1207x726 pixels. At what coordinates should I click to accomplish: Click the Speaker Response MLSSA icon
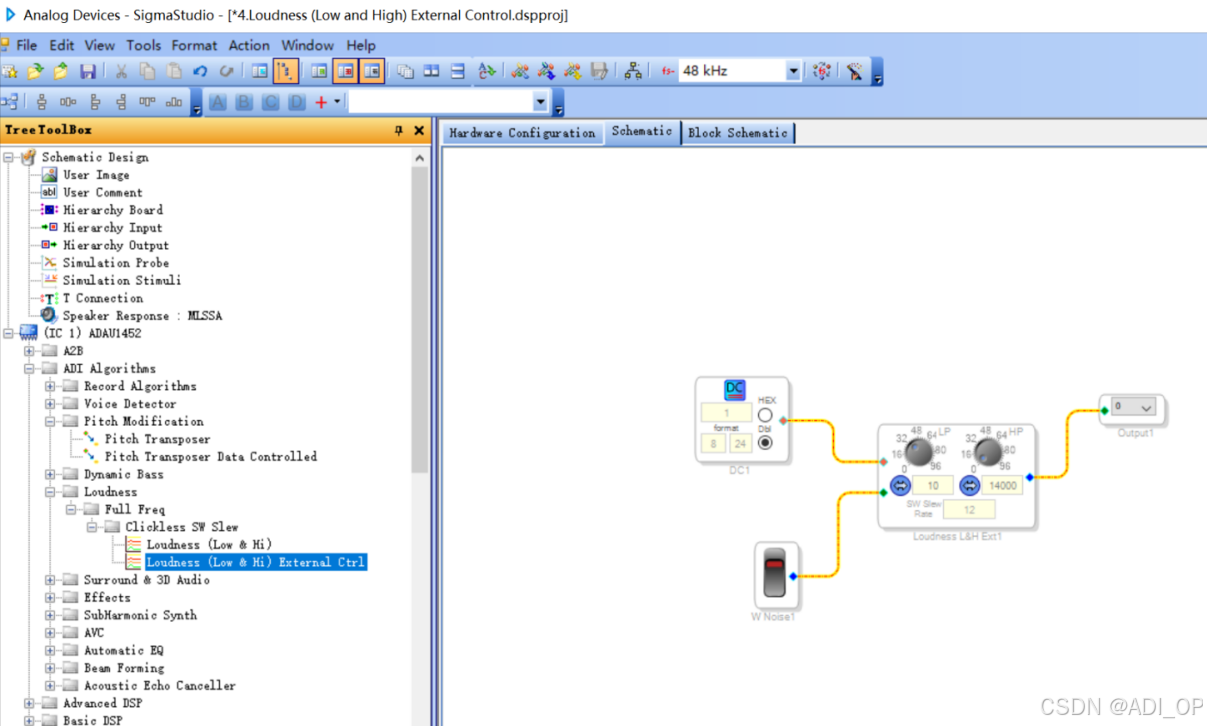coord(49,315)
